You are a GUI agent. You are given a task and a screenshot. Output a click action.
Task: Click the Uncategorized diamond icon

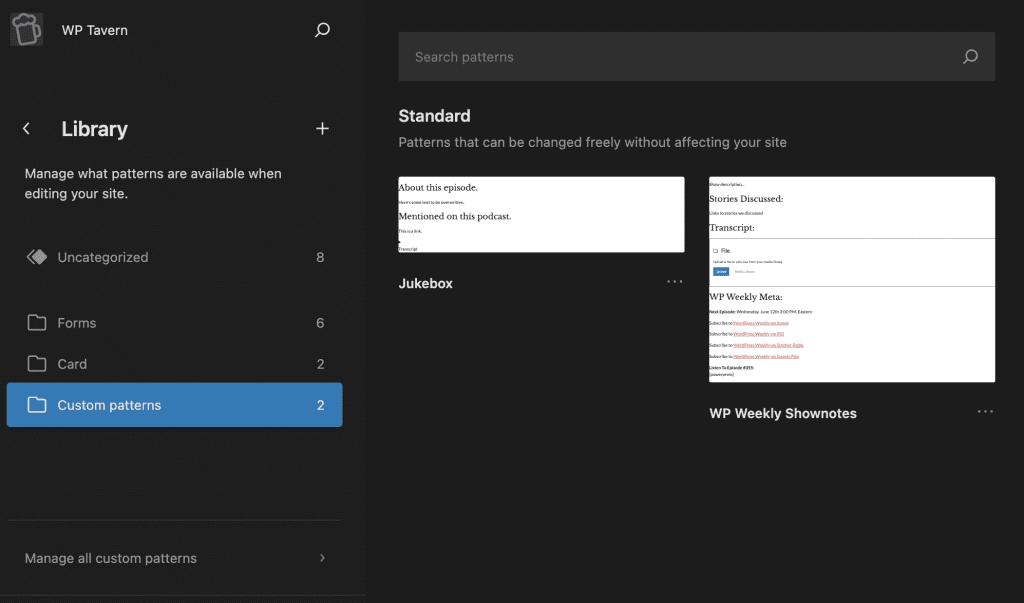[37, 257]
